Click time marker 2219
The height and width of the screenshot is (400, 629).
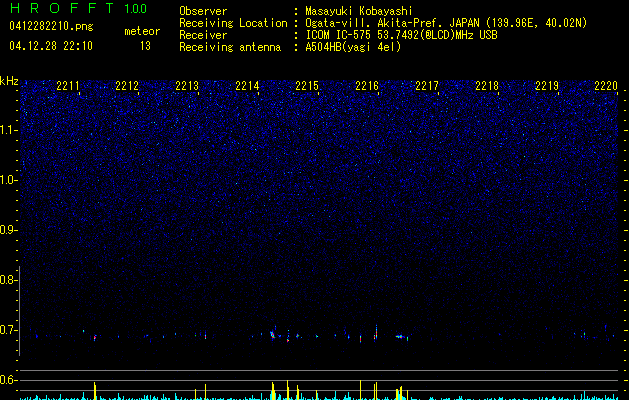pyautogui.click(x=547, y=86)
